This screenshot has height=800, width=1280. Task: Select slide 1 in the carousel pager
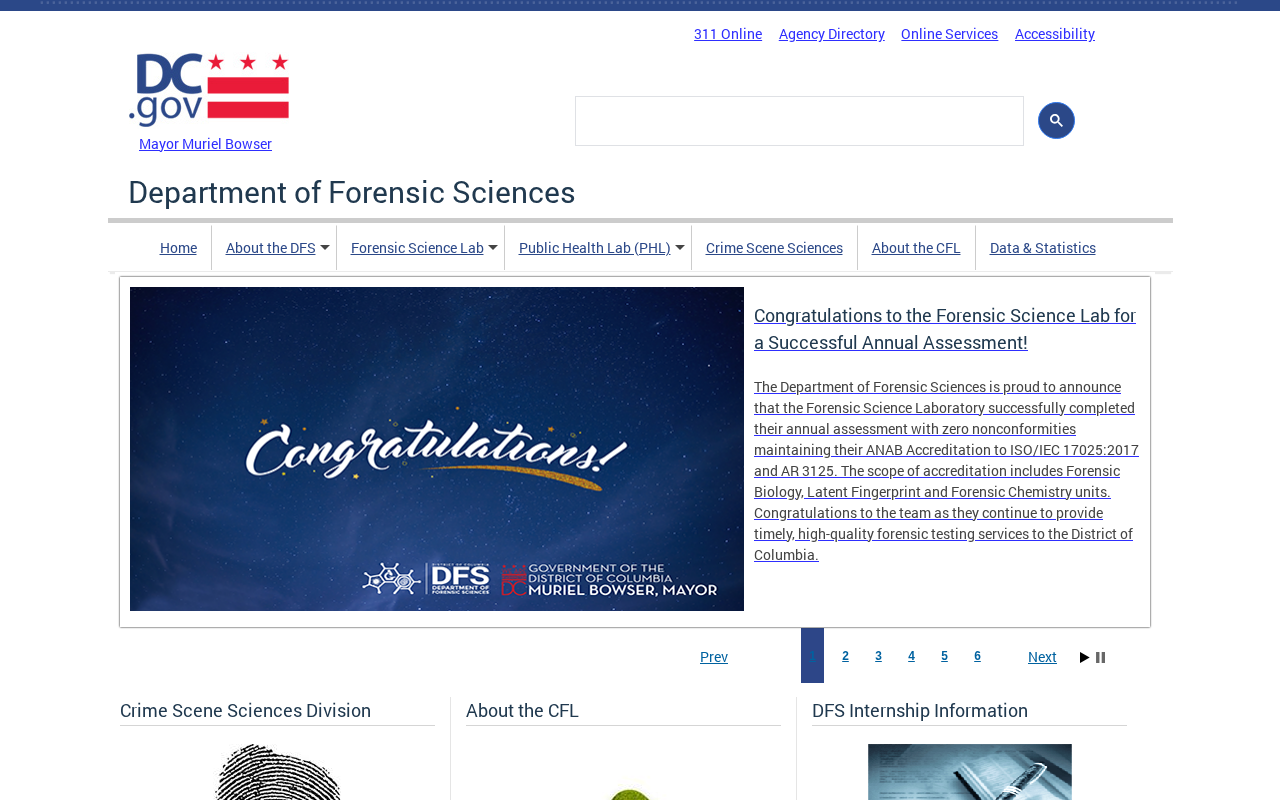[x=812, y=656]
